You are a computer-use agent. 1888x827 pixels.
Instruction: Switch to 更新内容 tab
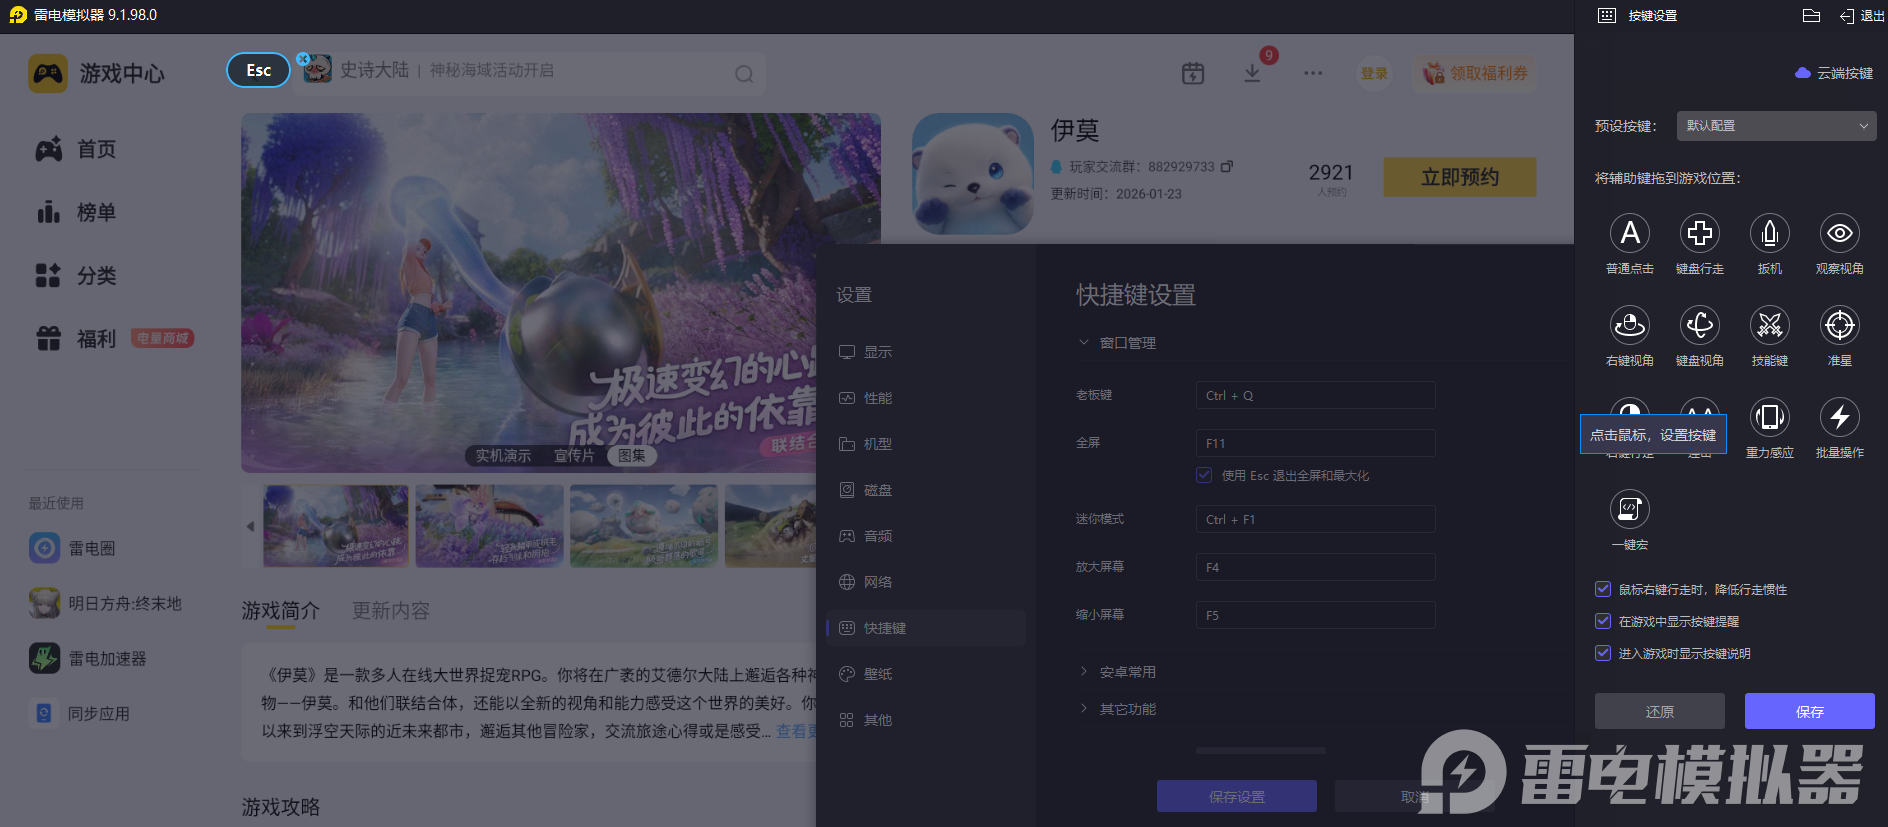coord(390,610)
